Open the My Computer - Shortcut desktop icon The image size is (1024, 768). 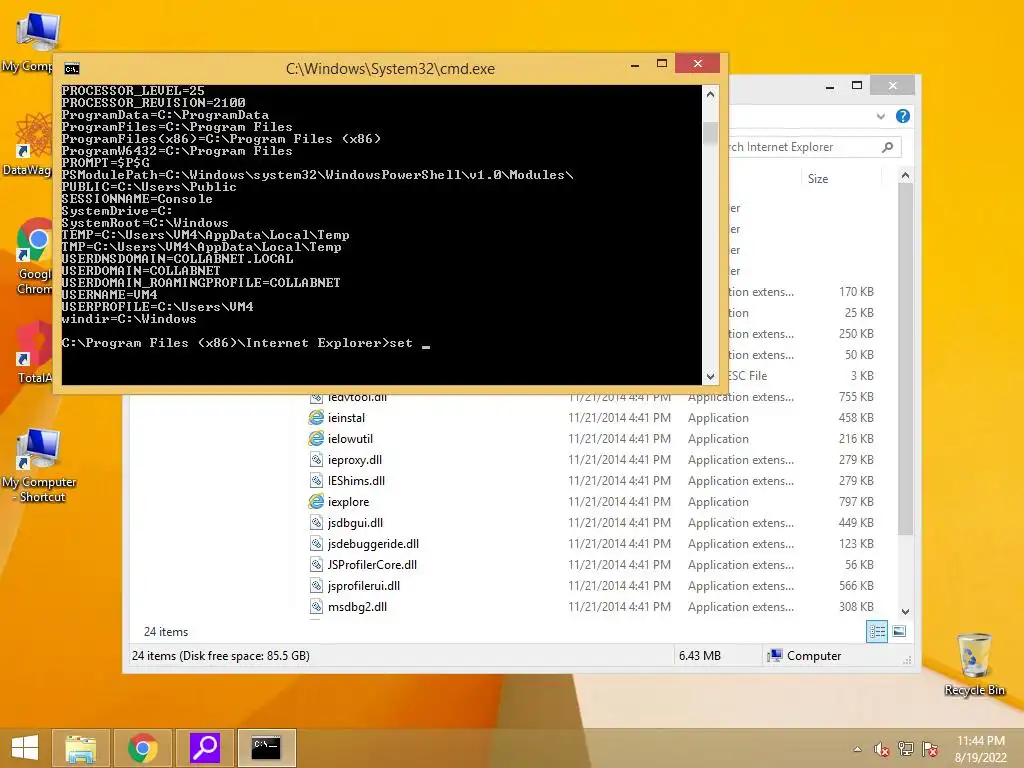[39, 466]
